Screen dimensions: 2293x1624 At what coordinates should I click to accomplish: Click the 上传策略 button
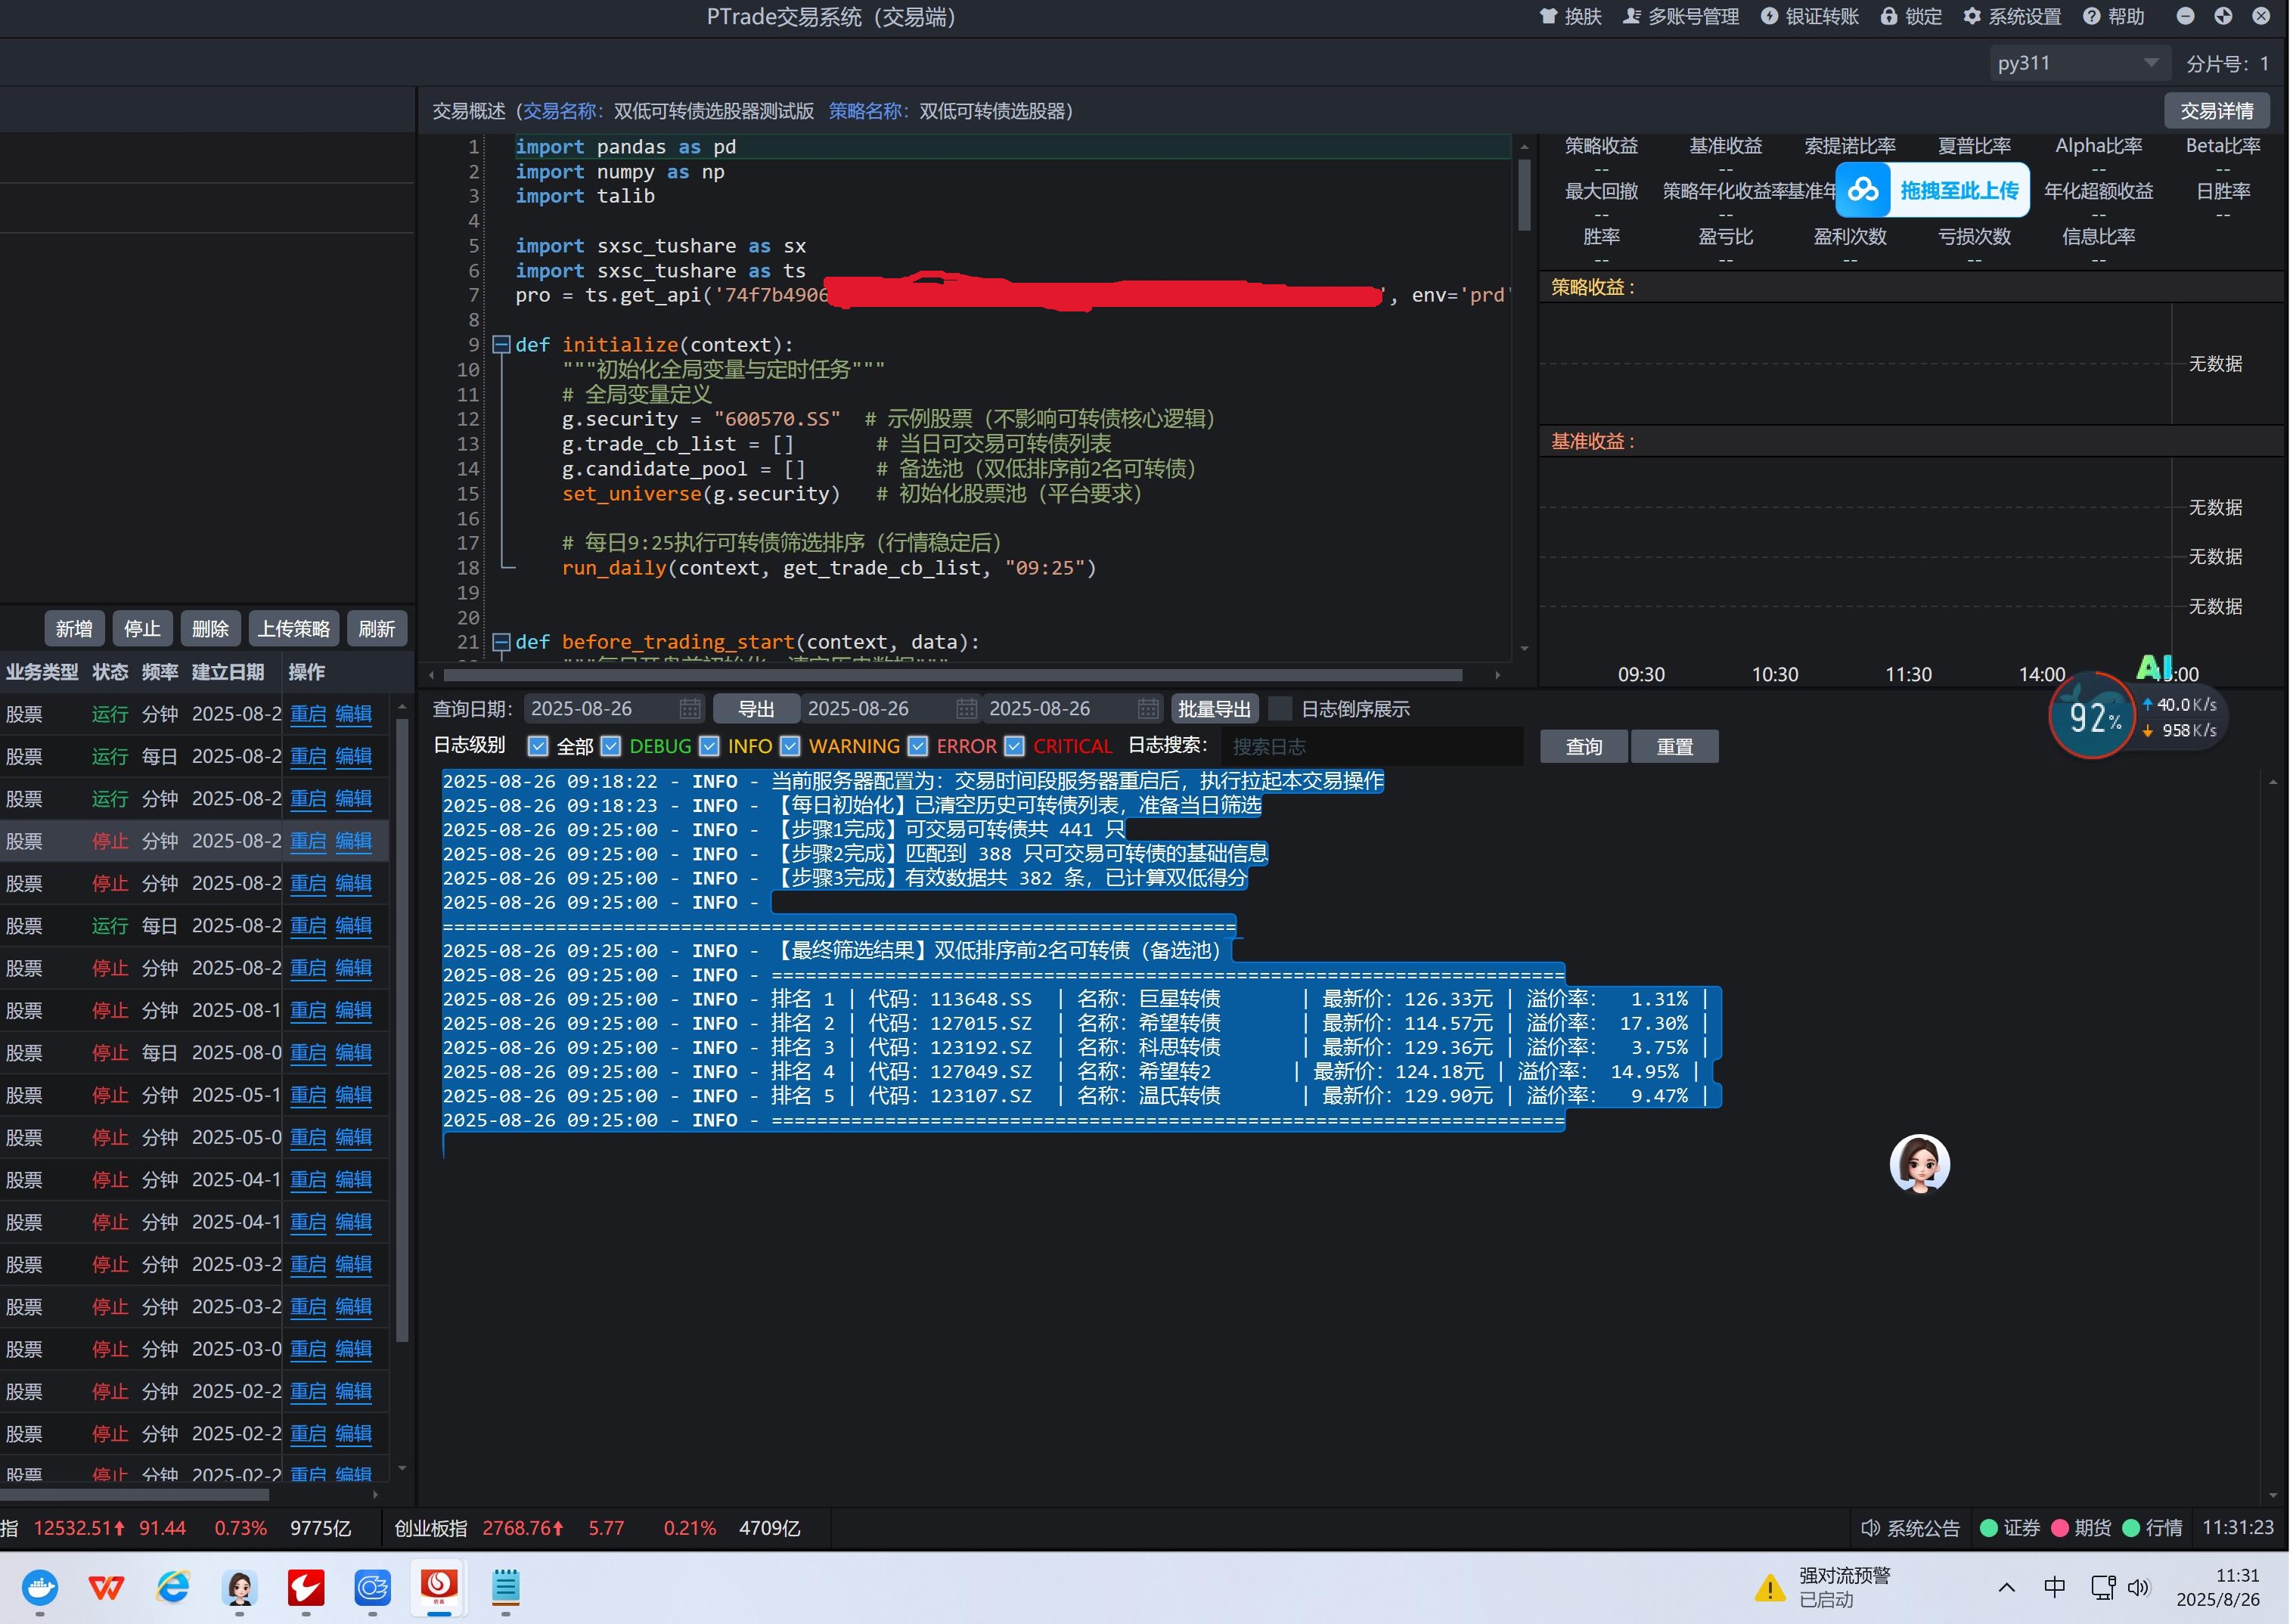[x=294, y=629]
